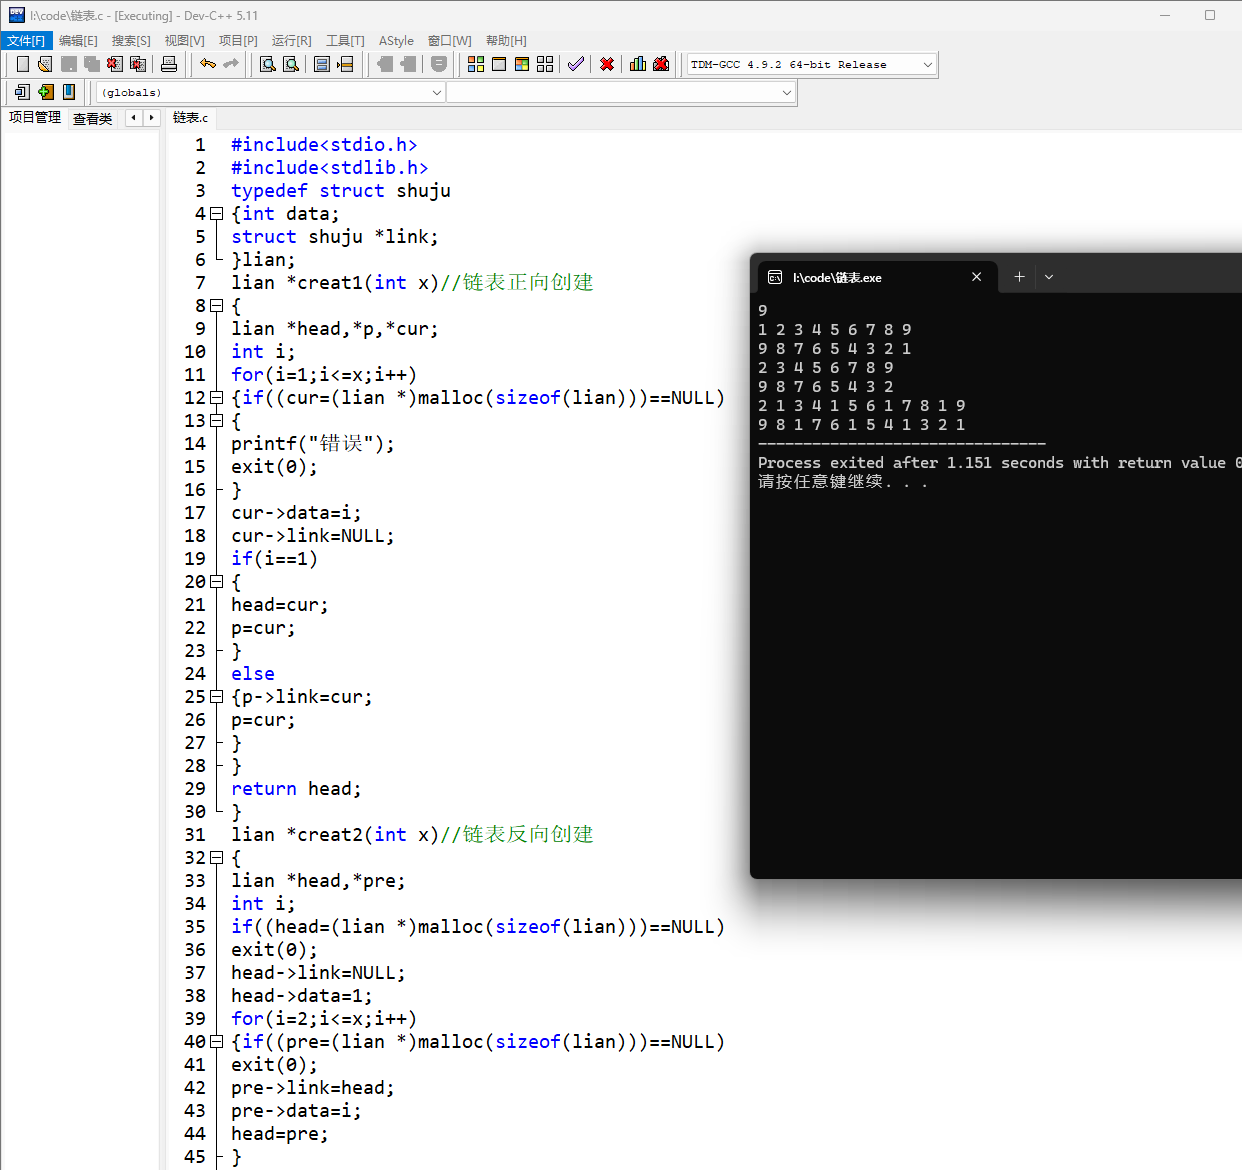
Task: Click the Save file toolbar icon
Action: 69,64
